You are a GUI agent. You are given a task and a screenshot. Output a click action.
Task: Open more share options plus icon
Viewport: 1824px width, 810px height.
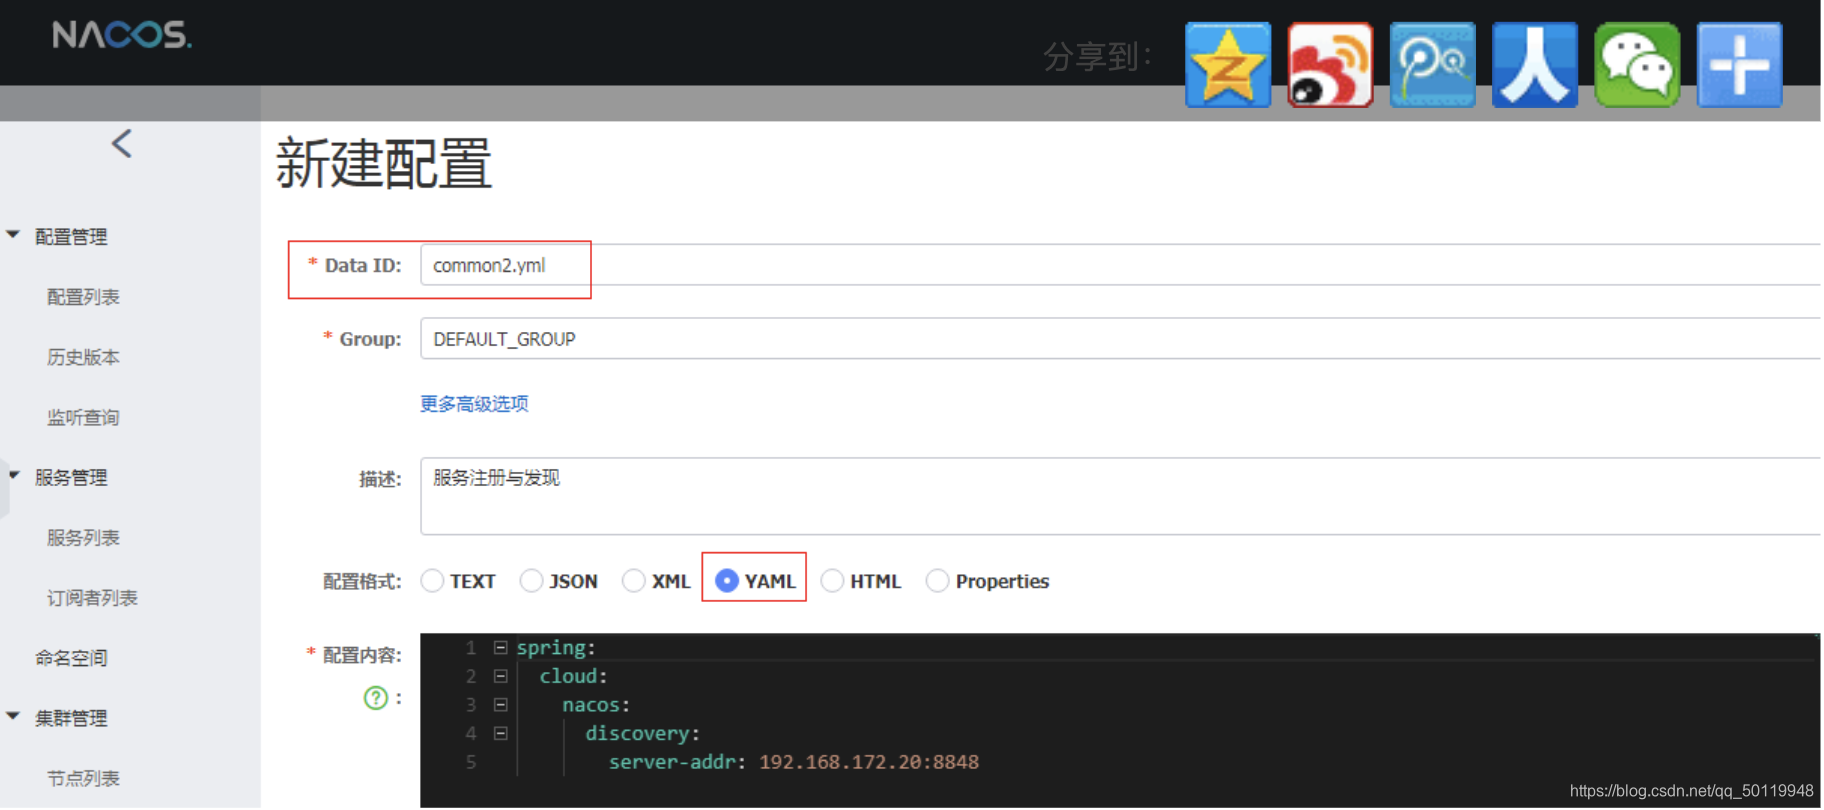[1739, 65]
